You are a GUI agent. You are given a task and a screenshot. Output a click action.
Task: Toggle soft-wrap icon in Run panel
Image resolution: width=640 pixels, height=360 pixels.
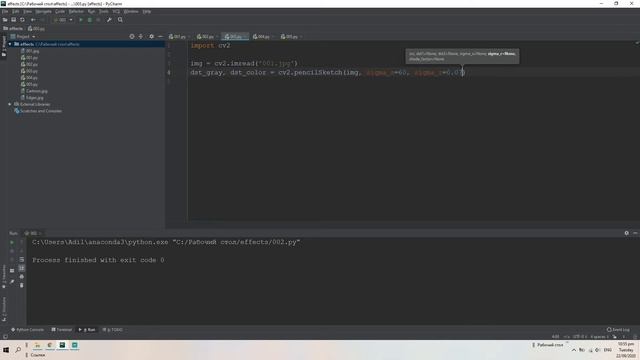click(x=22, y=259)
